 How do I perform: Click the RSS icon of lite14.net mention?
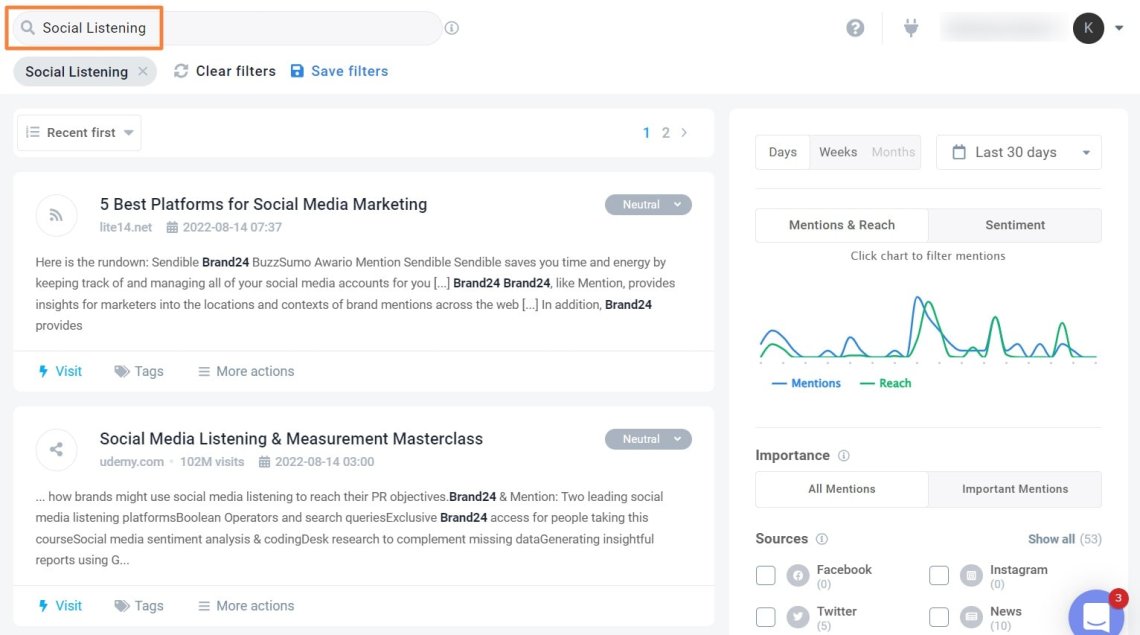coord(56,215)
